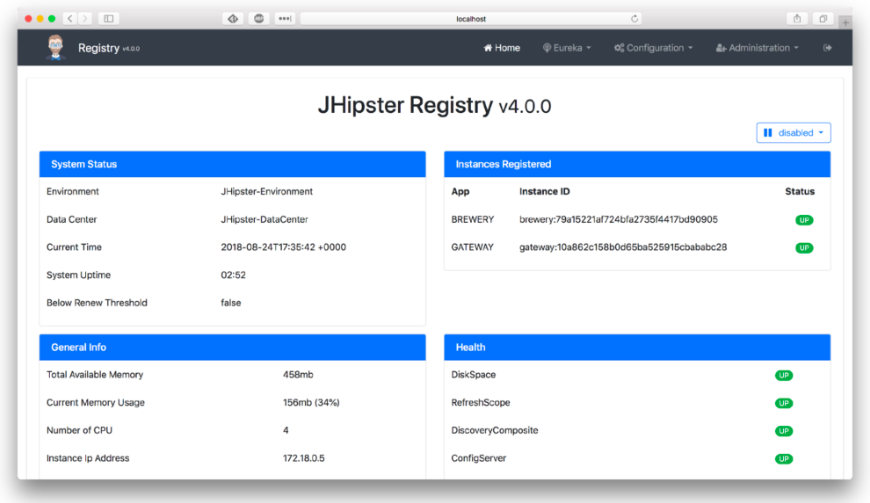Open the Administration dropdown menu
870x503 pixels.
pyautogui.click(x=758, y=48)
